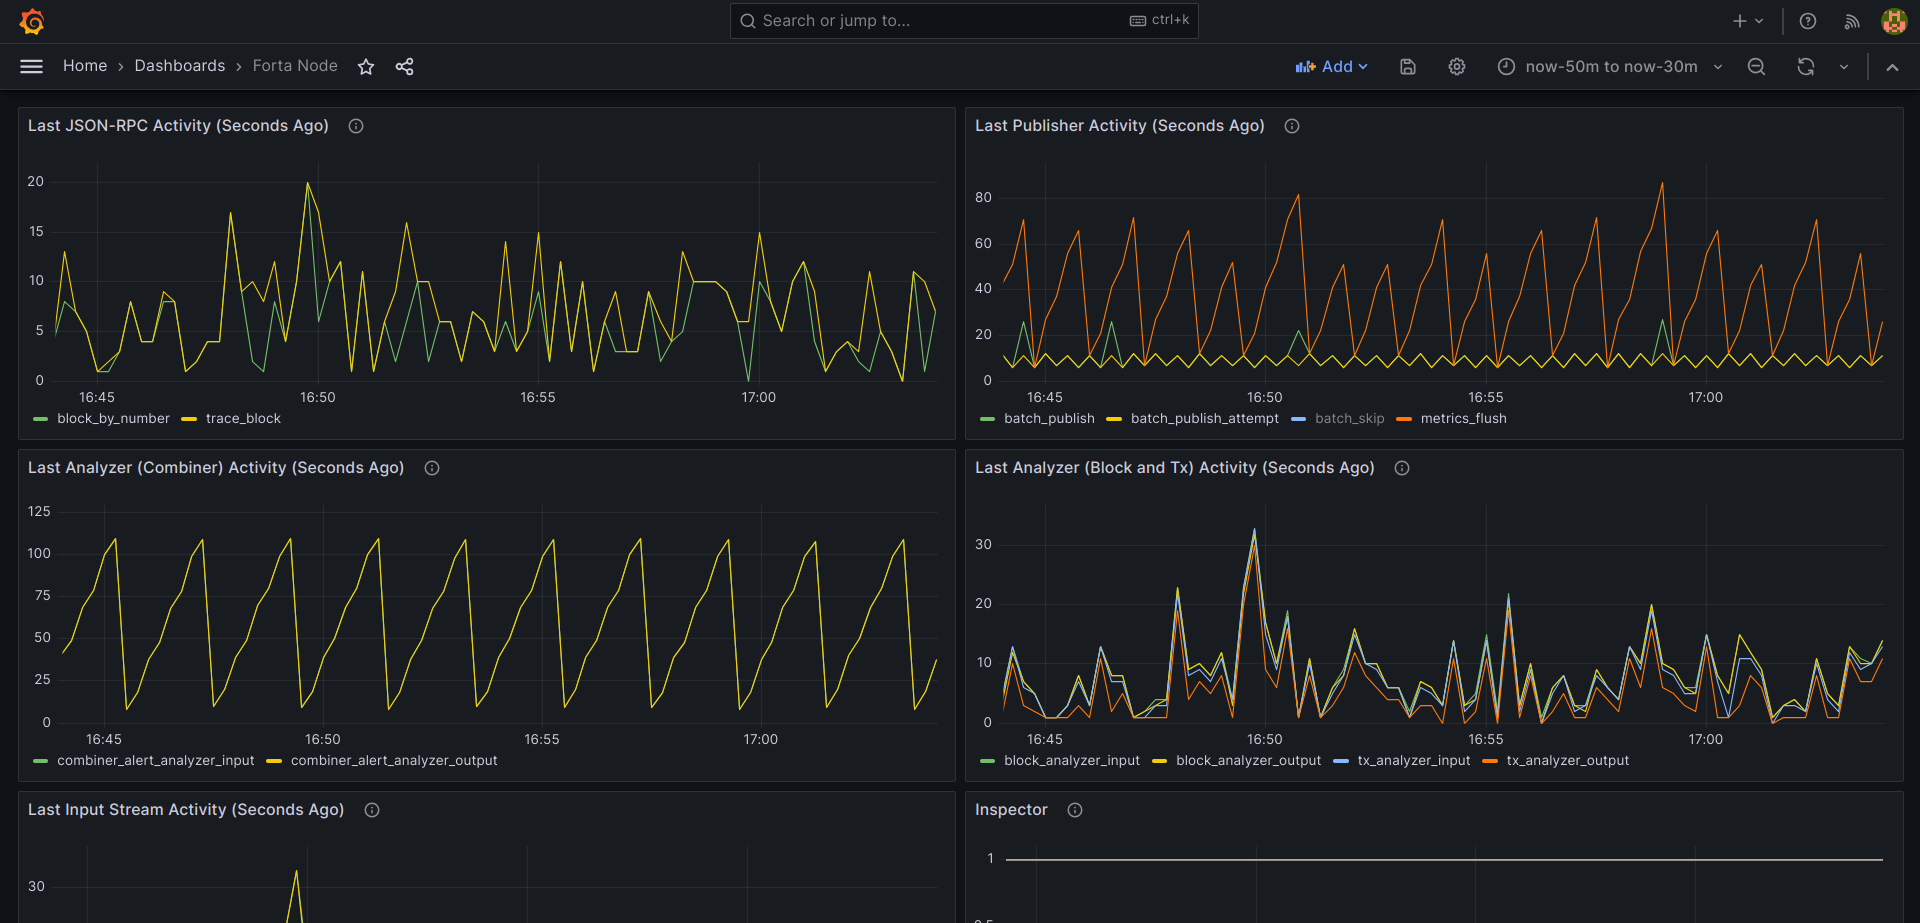Toggle tx_analyzer_input legend label

[1414, 761]
